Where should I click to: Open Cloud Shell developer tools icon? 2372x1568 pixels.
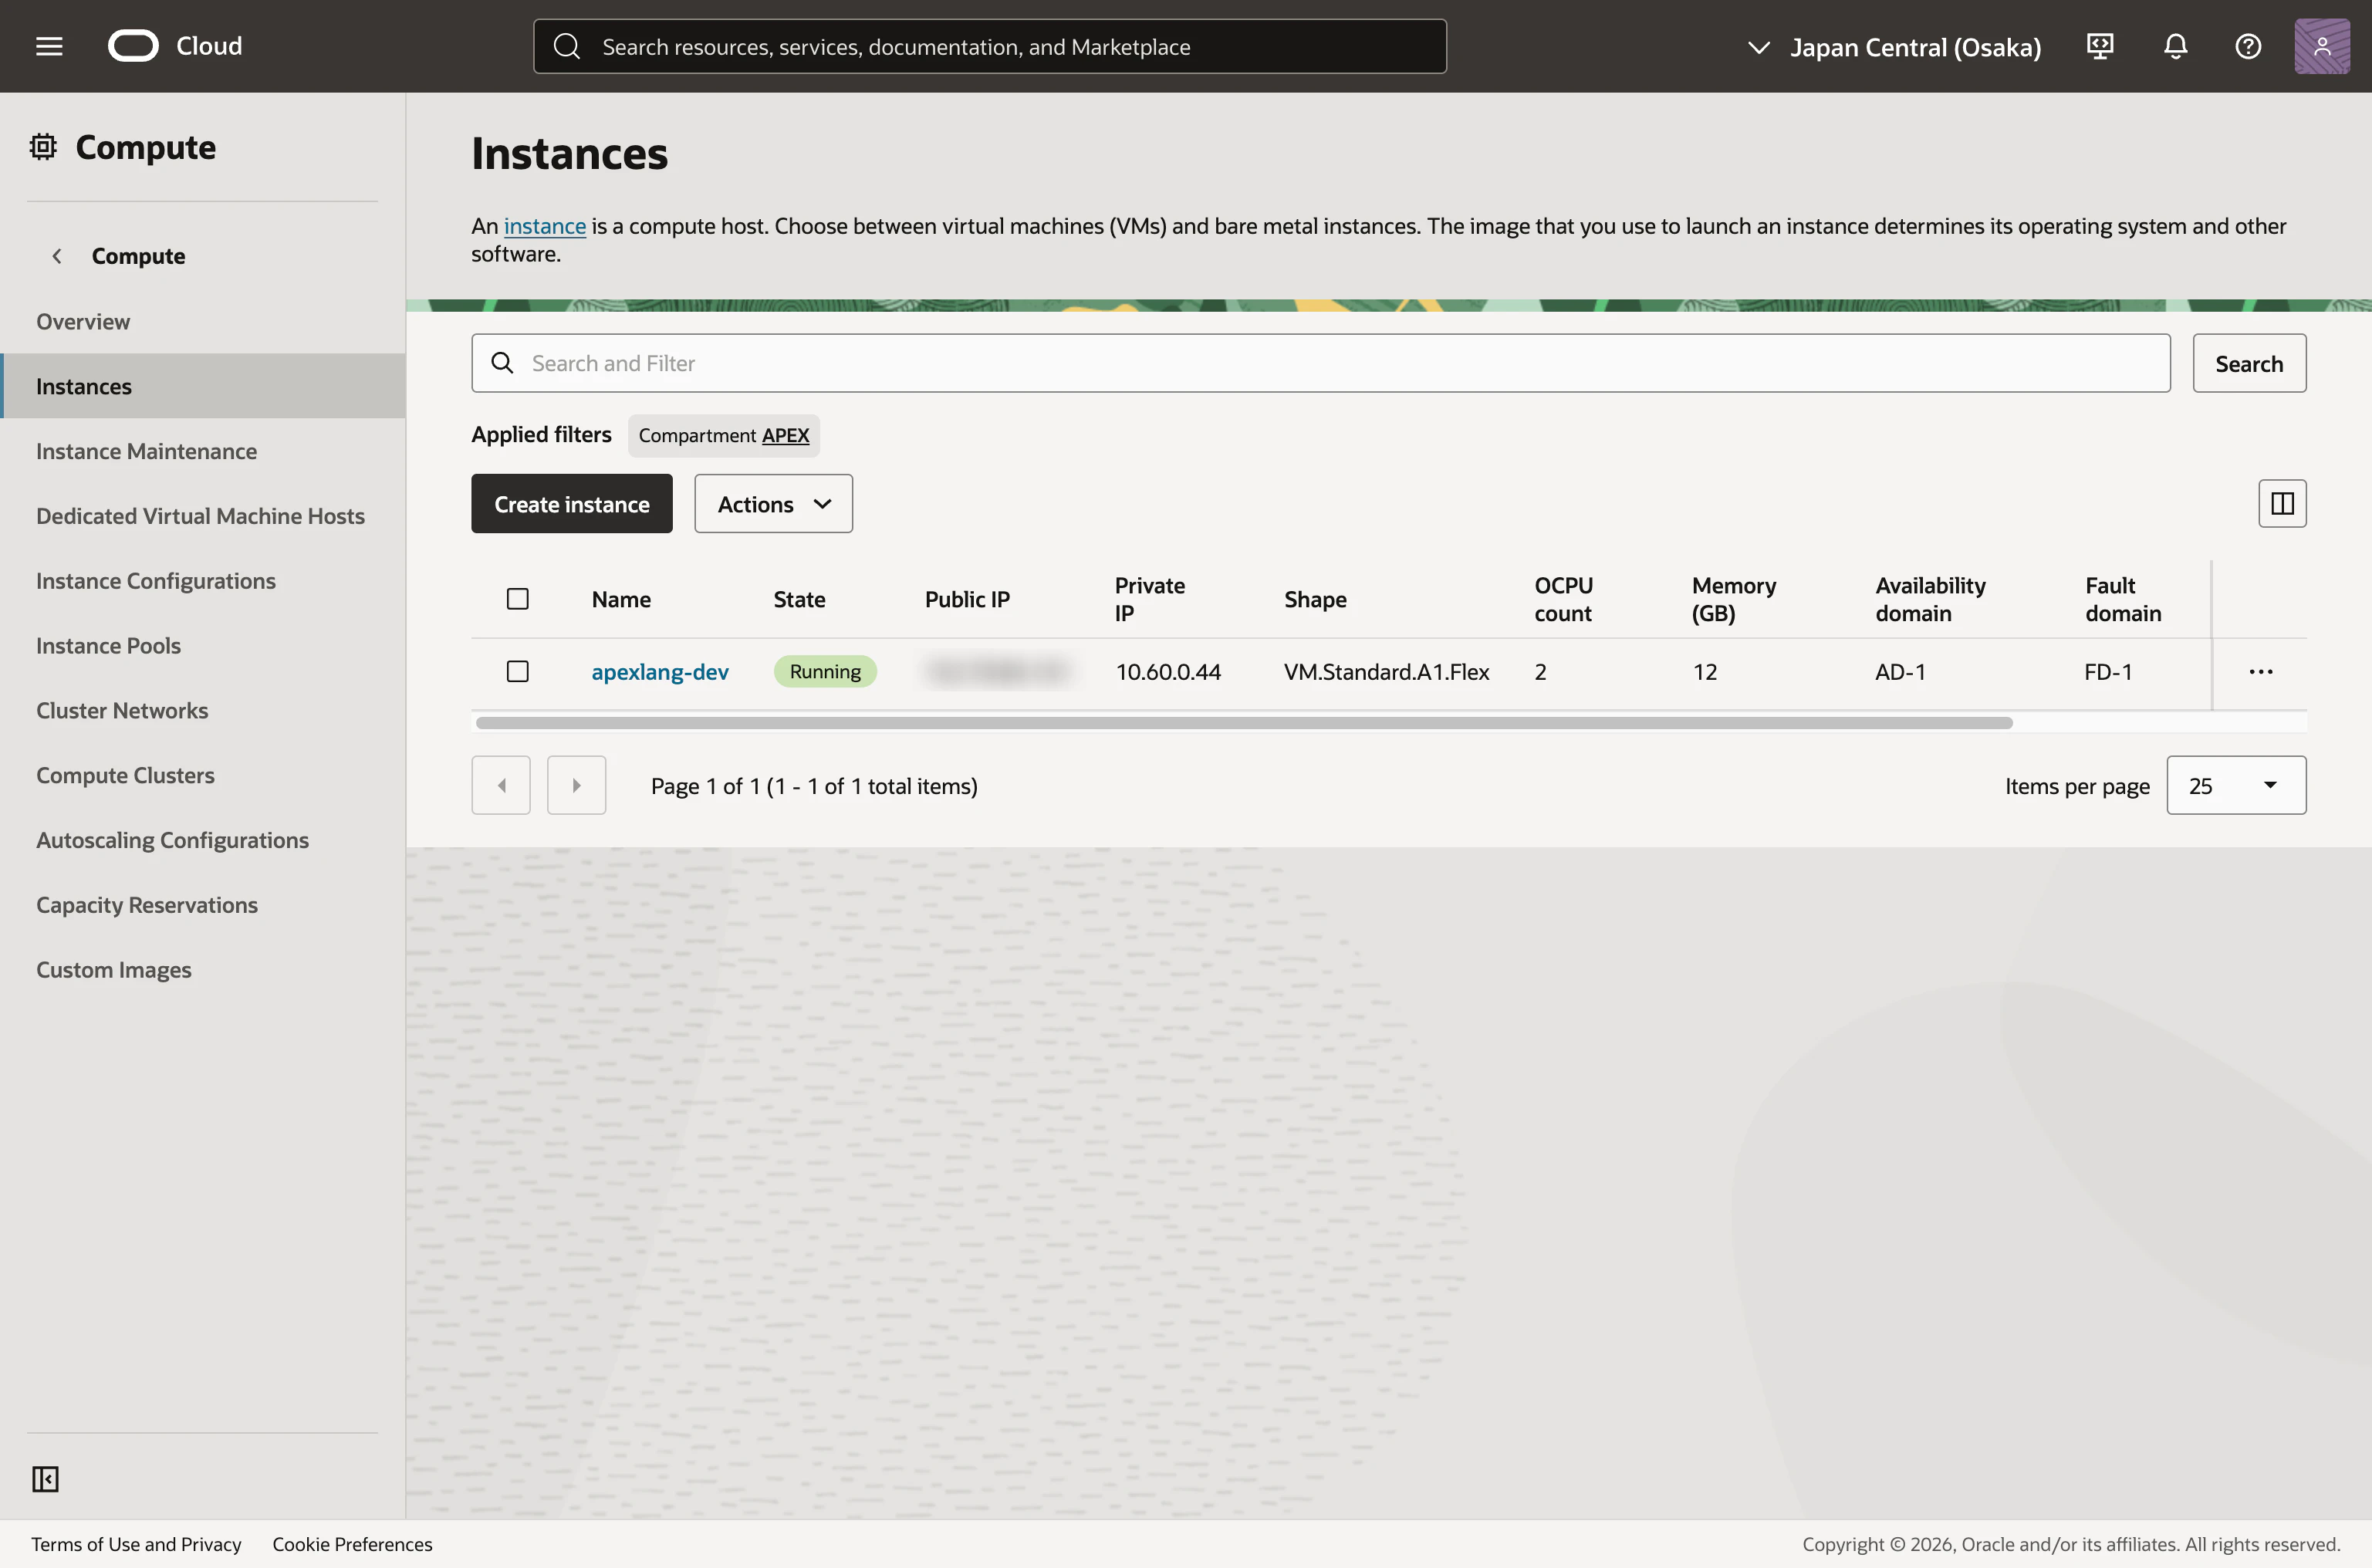click(2100, 46)
